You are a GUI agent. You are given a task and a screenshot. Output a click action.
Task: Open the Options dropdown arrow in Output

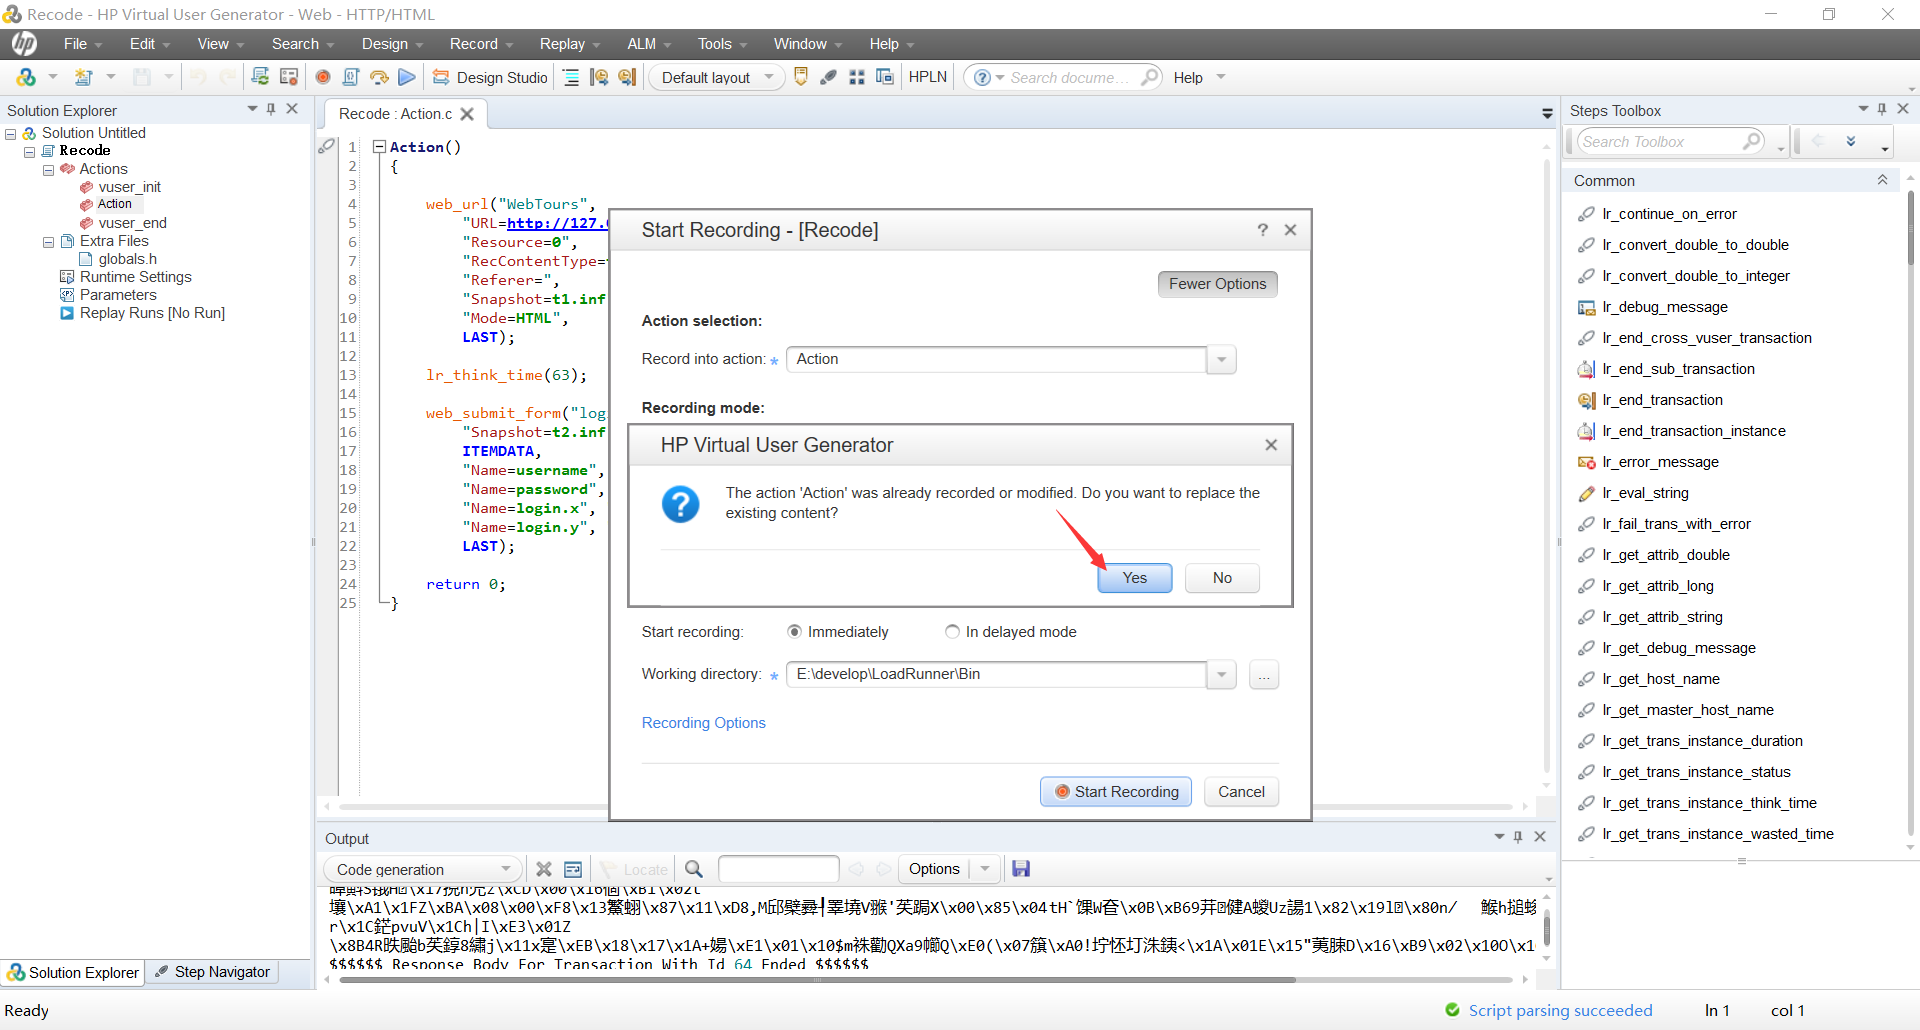pos(985,869)
